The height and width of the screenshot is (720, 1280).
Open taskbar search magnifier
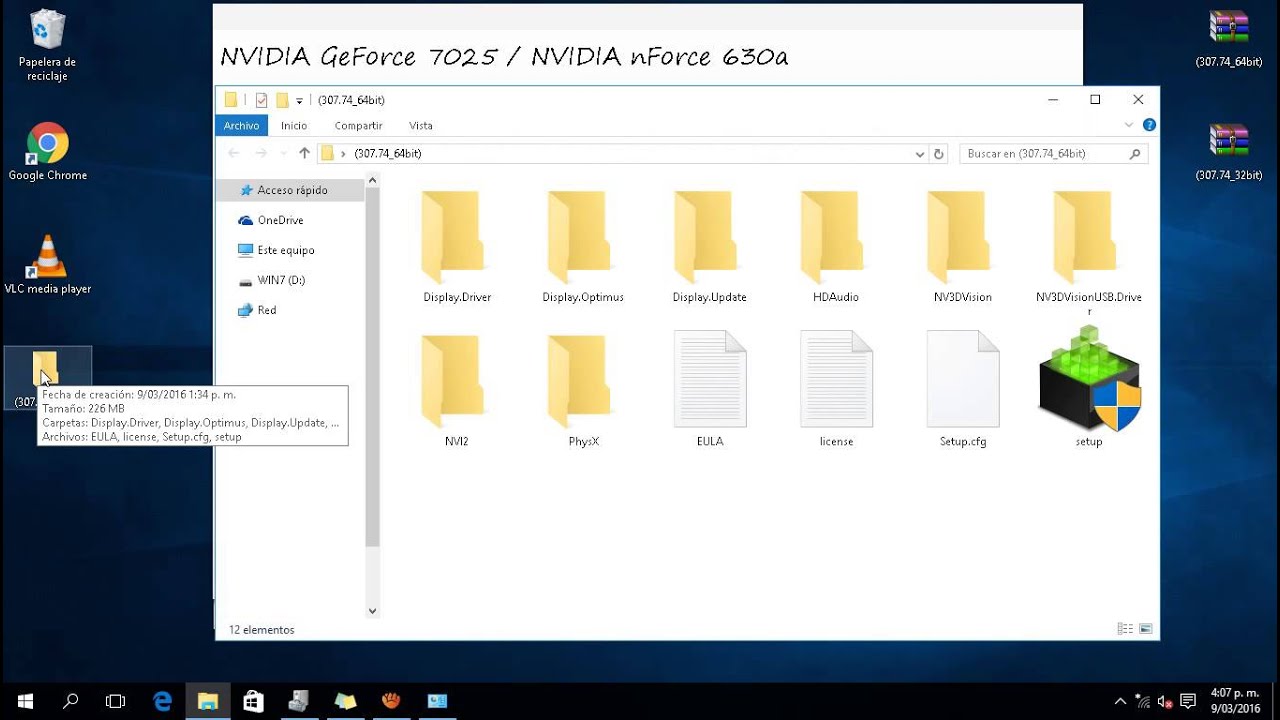pyautogui.click(x=71, y=701)
